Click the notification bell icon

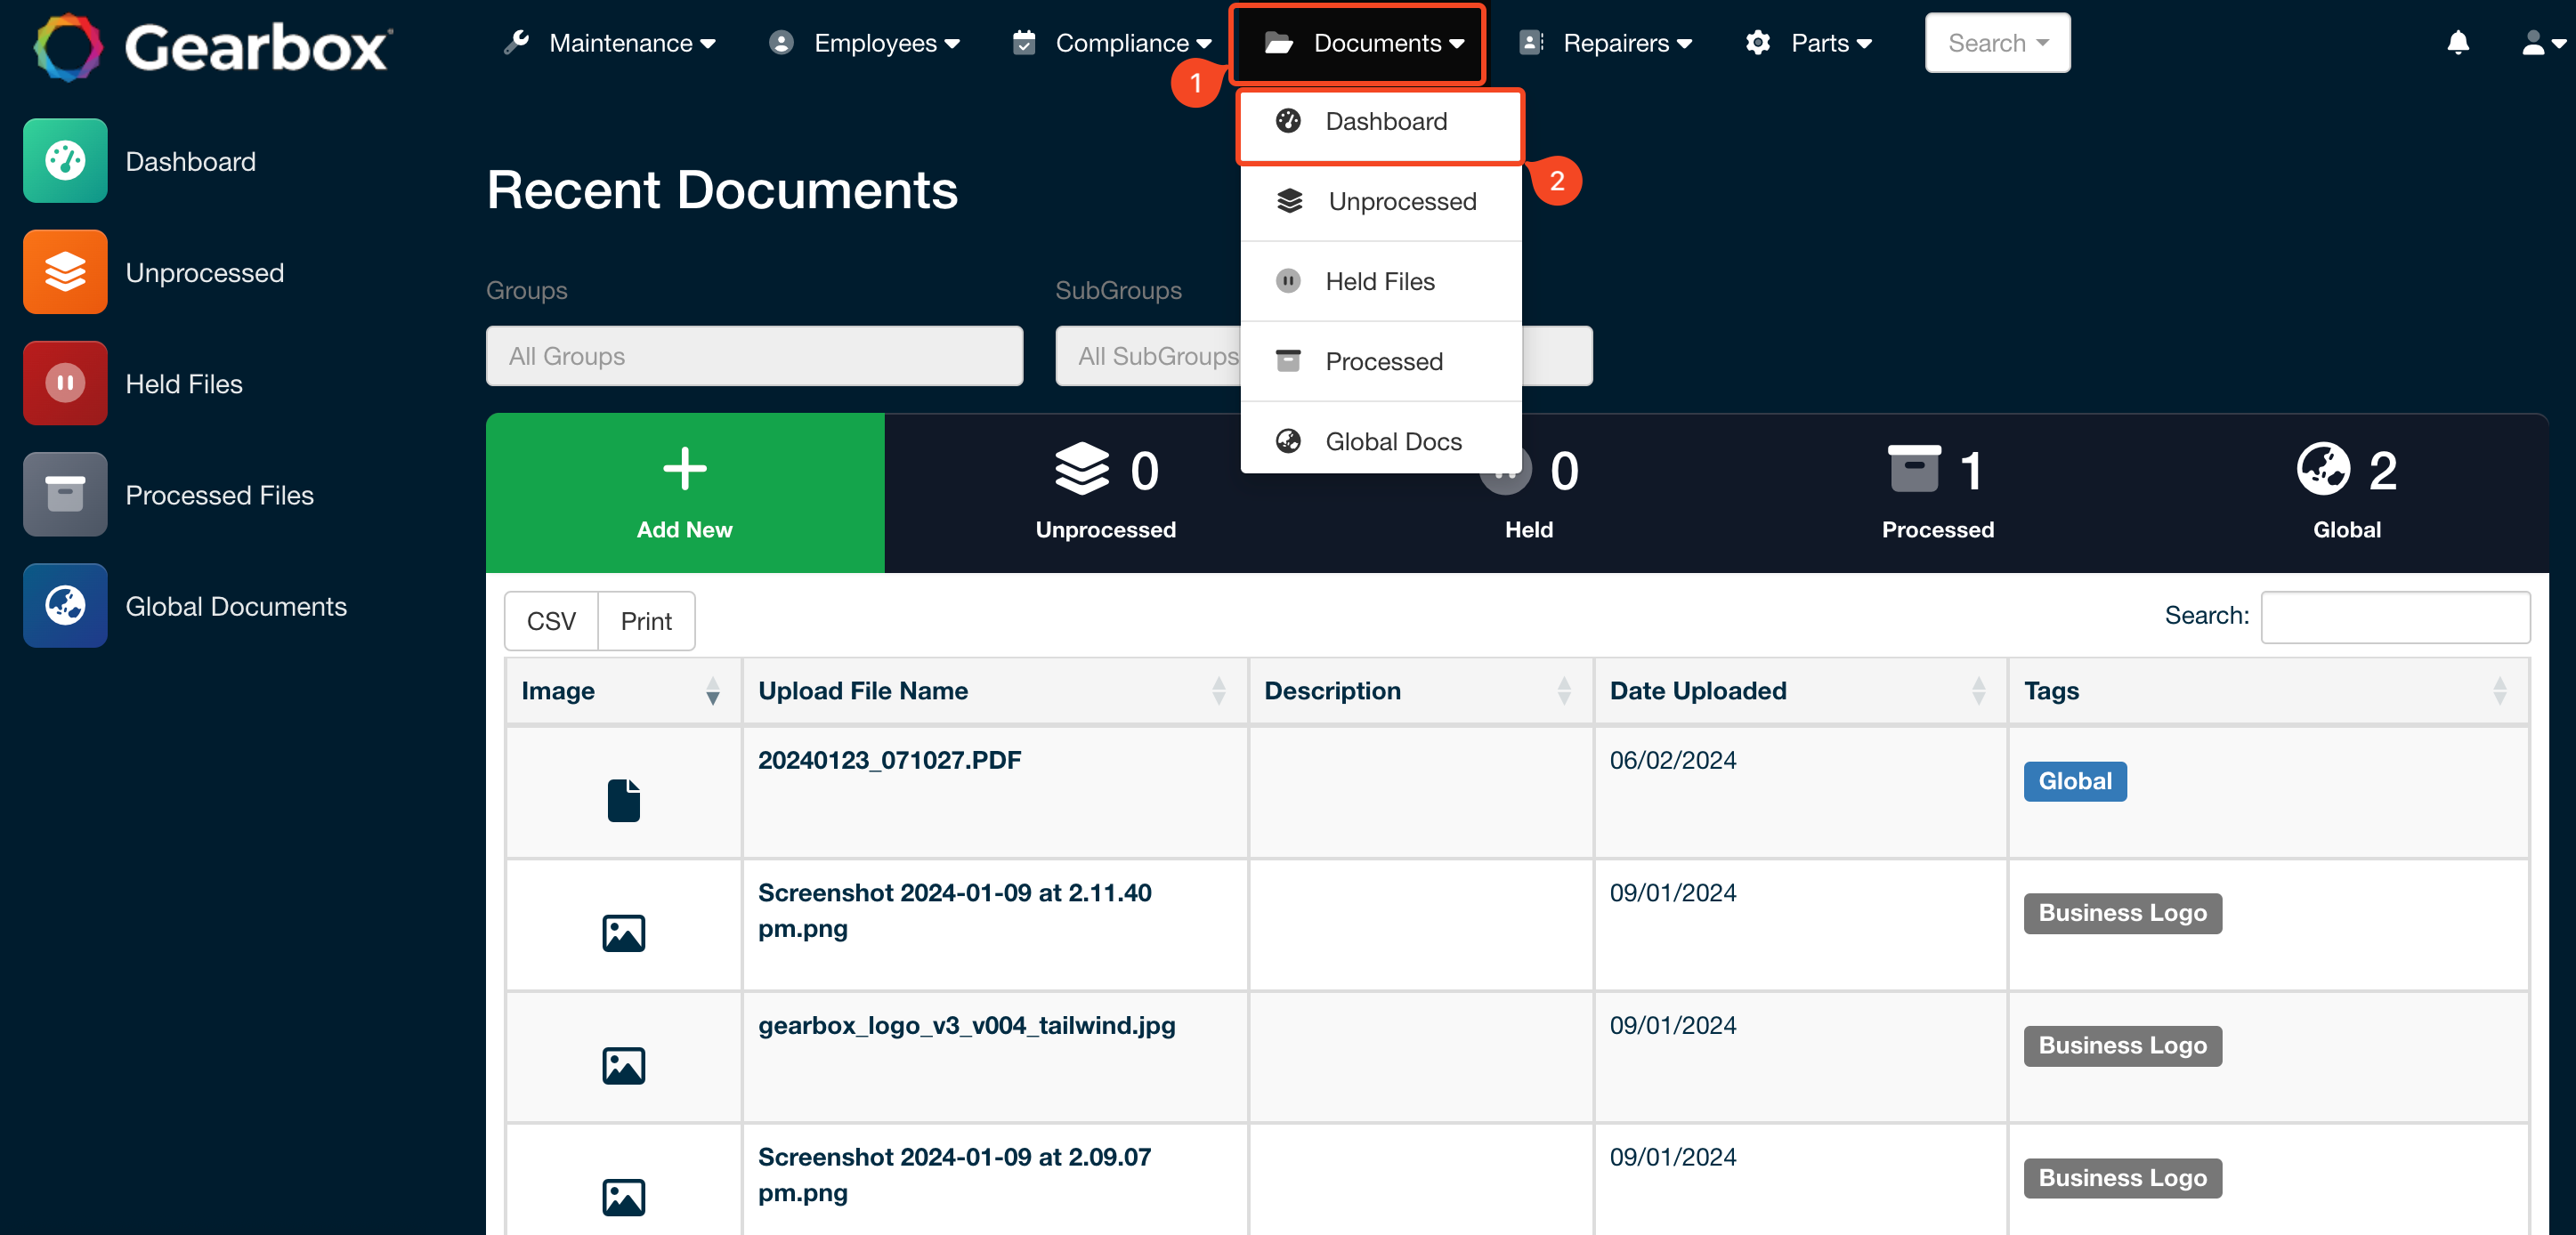2459,42
